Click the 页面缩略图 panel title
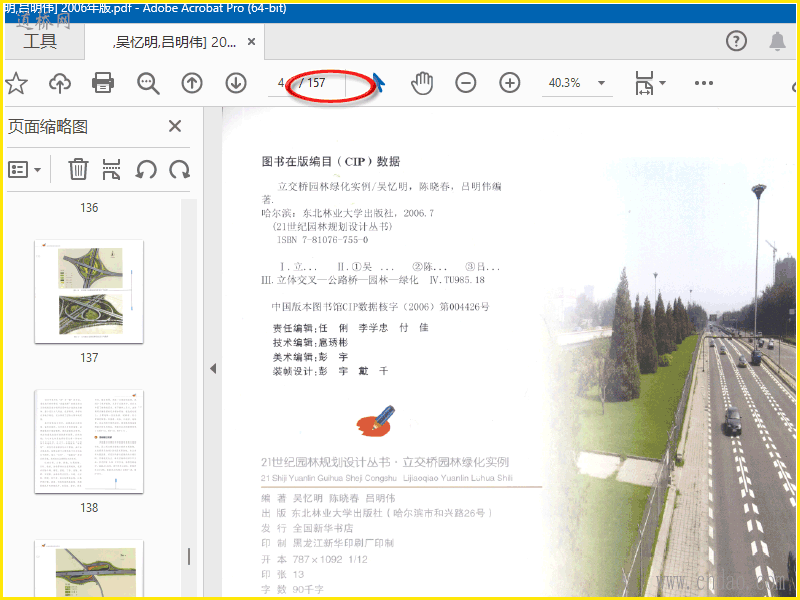The height and width of the screenshot is (600, 800). (x=47, y=127)
